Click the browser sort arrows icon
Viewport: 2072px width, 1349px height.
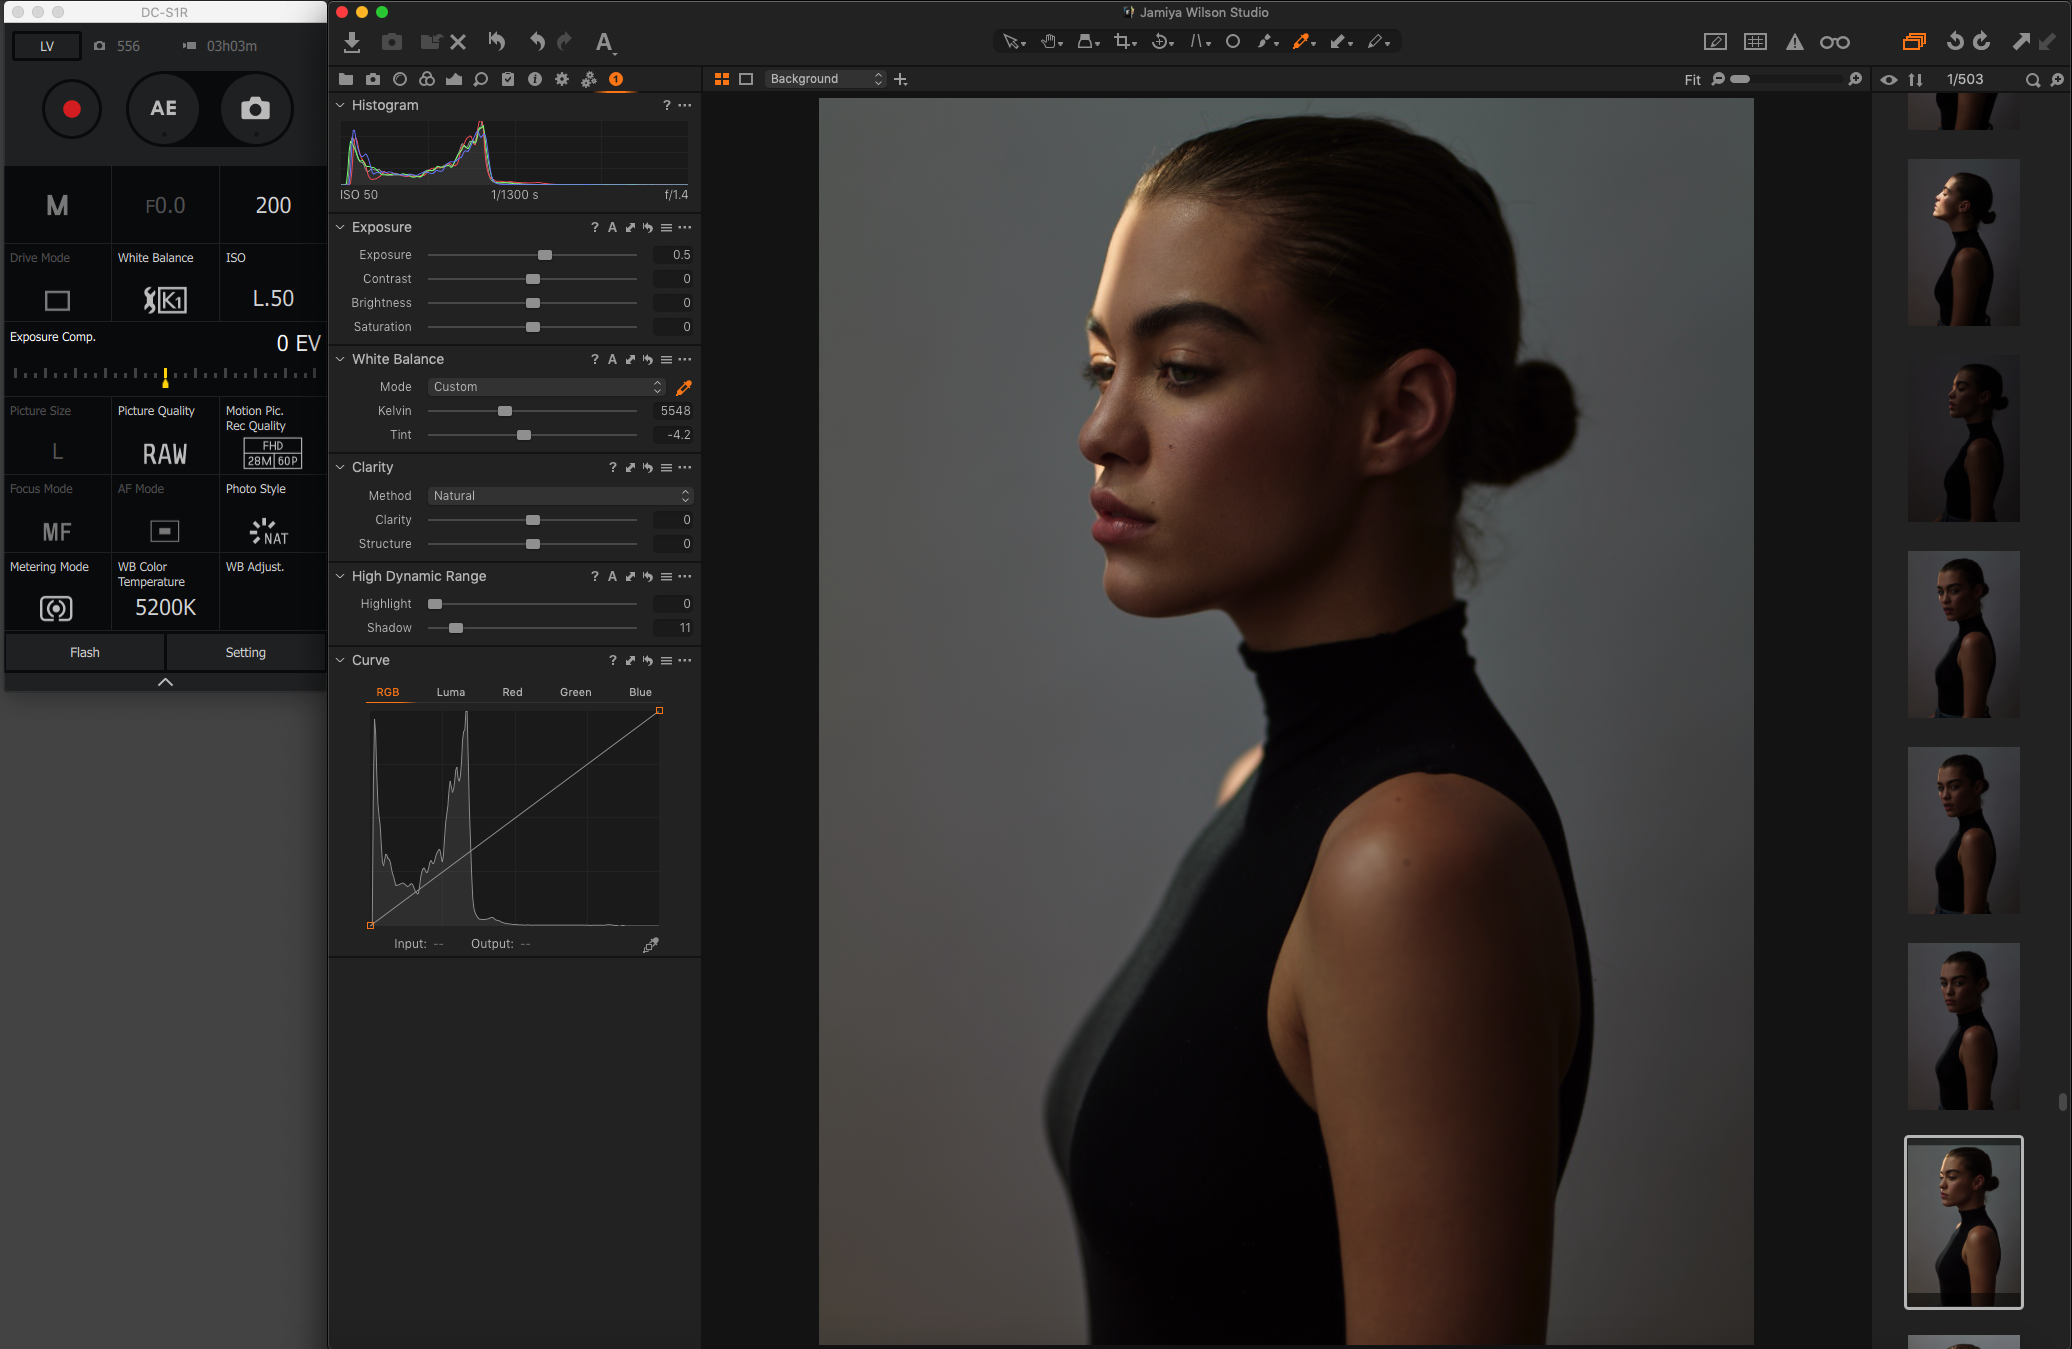point(1915,80)
